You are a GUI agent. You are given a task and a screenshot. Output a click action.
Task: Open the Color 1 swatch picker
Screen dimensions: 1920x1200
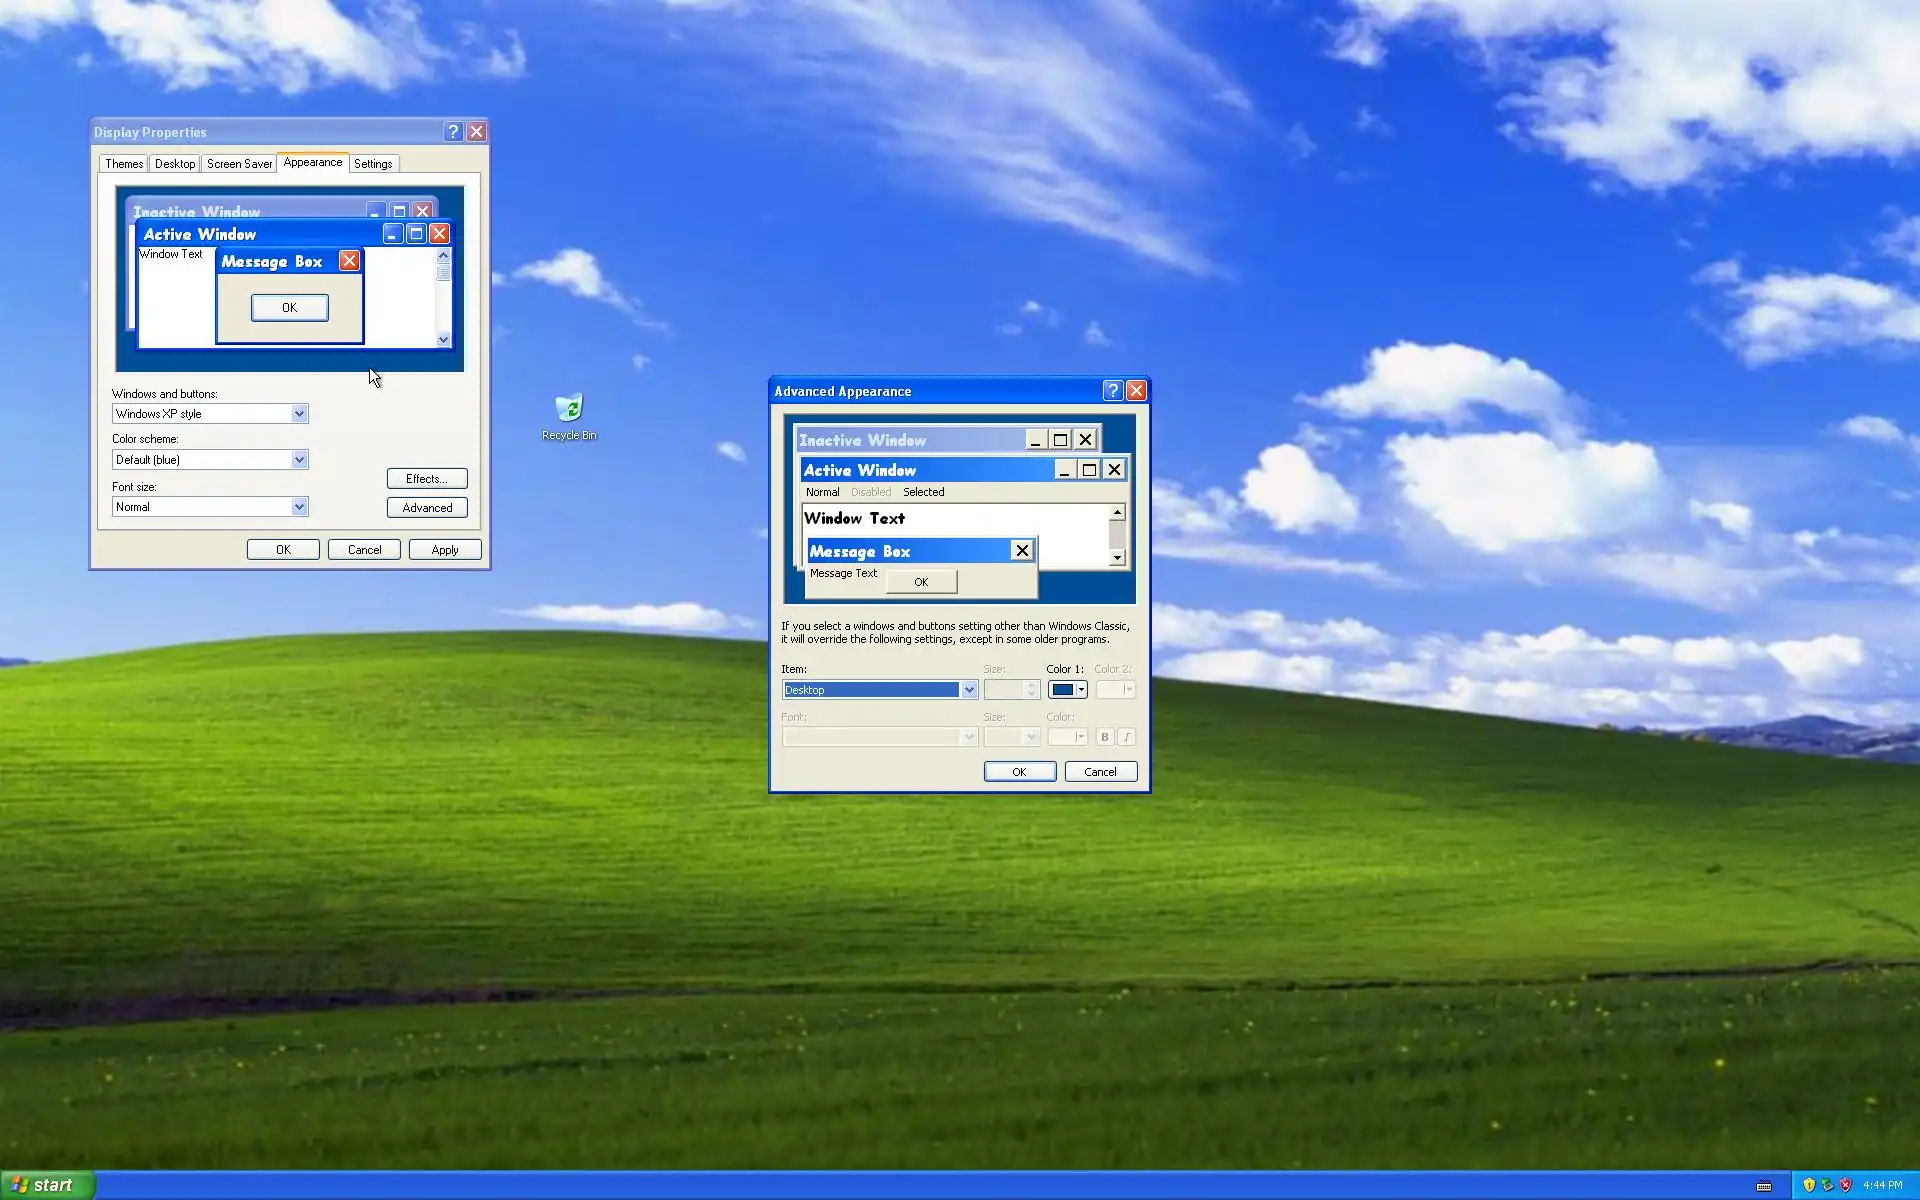1067,690
